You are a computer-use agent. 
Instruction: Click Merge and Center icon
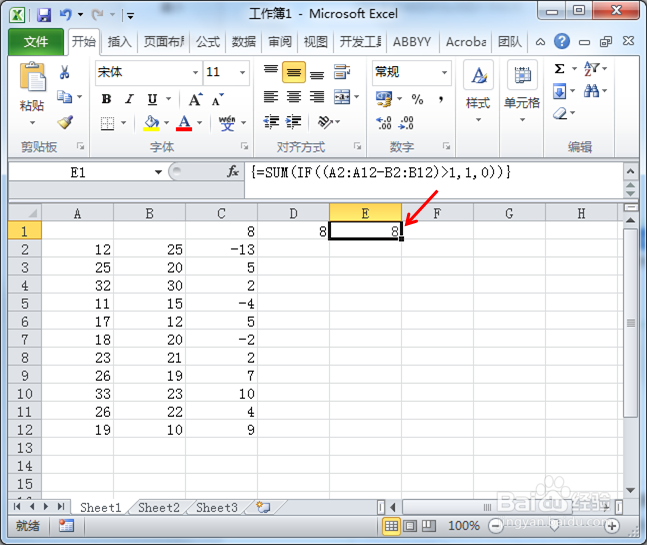pyautogui.click(x=342, y=97)
